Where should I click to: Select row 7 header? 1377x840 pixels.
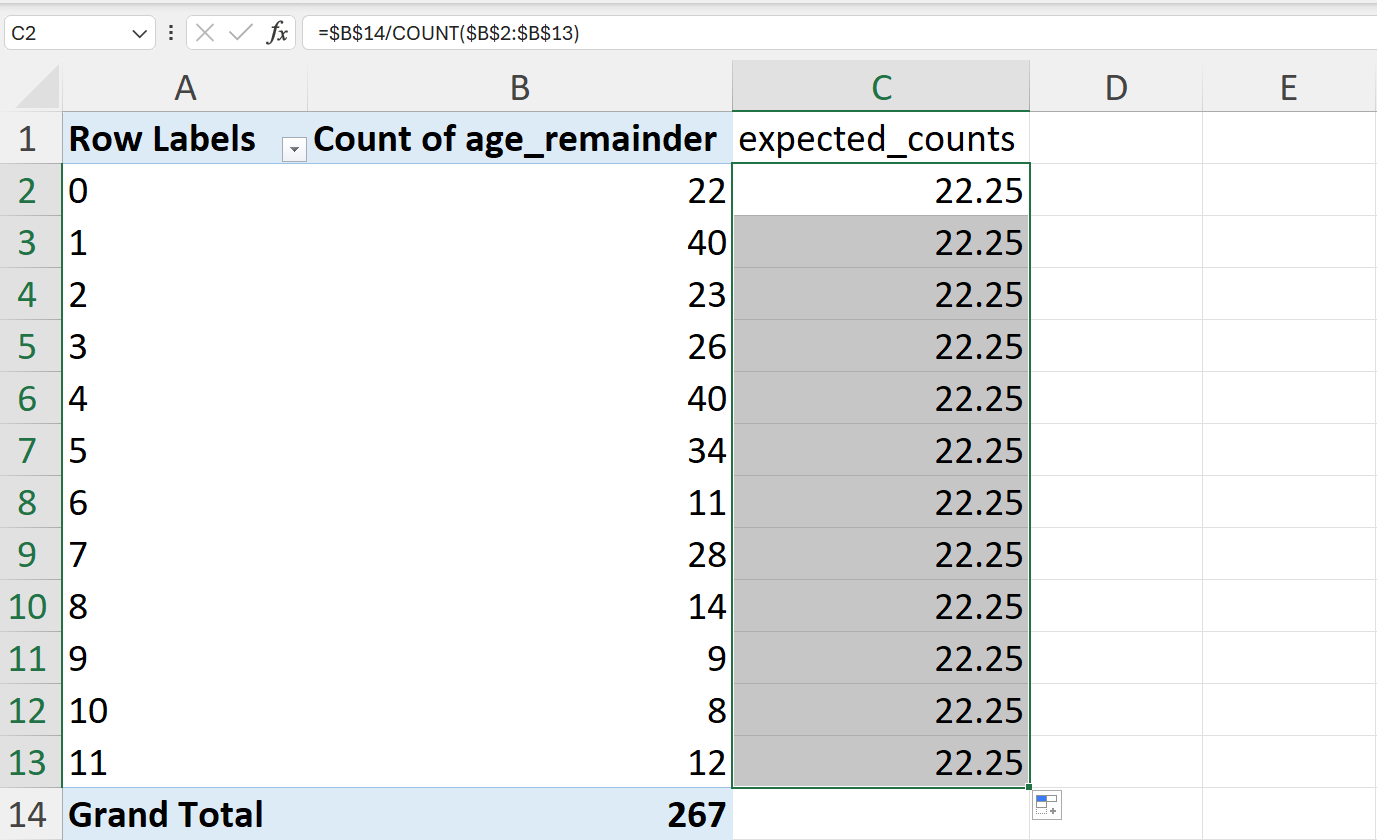pyautogui.click(x=27, y=450)
